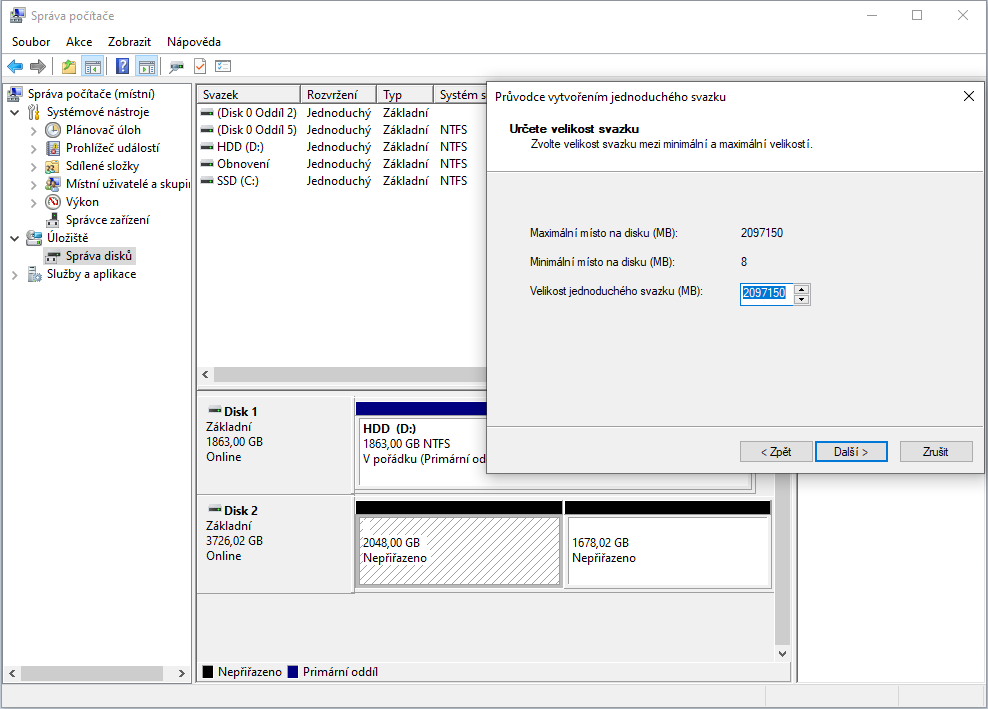Click the blue question mark Help icon

[x=122, y=66]
